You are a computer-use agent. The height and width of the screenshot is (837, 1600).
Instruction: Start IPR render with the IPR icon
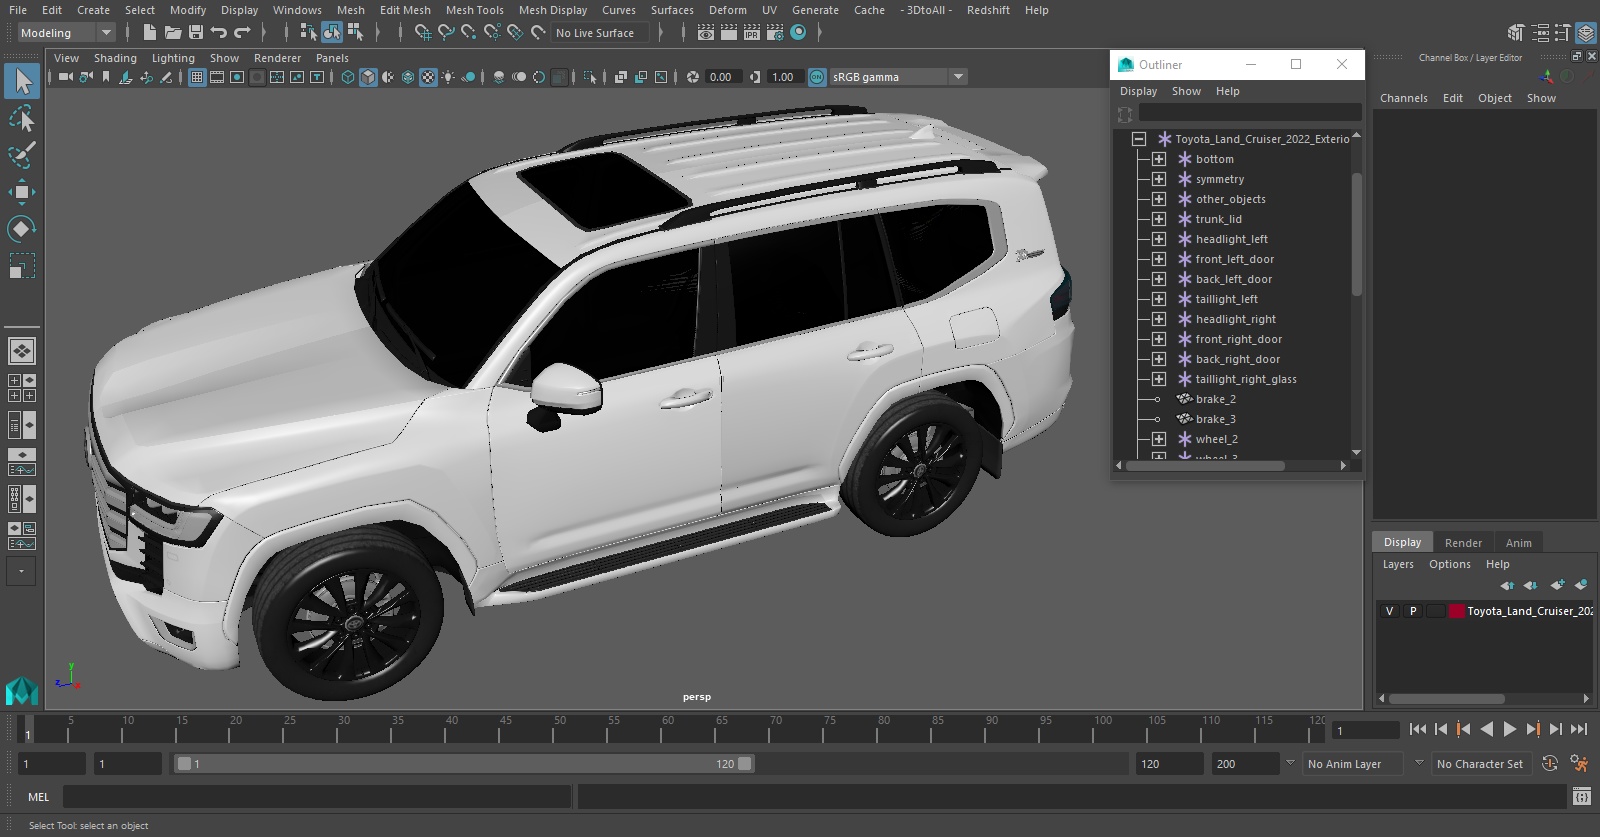[752, 33]
